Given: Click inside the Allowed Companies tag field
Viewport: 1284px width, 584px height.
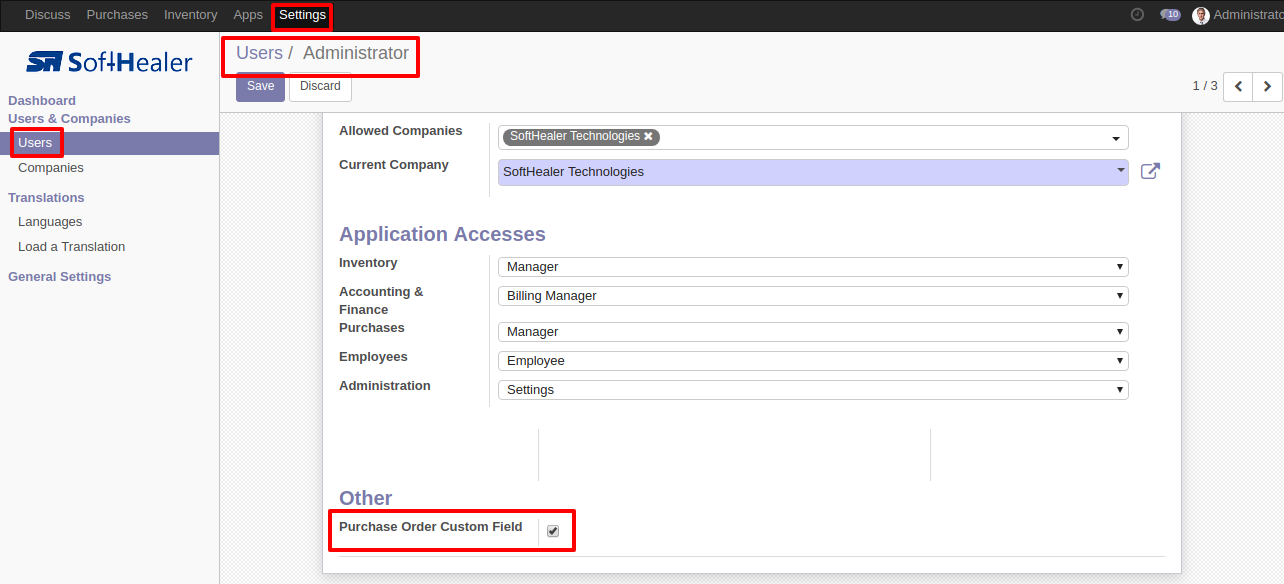Looking at the screenshot, I should pos(813,137).
